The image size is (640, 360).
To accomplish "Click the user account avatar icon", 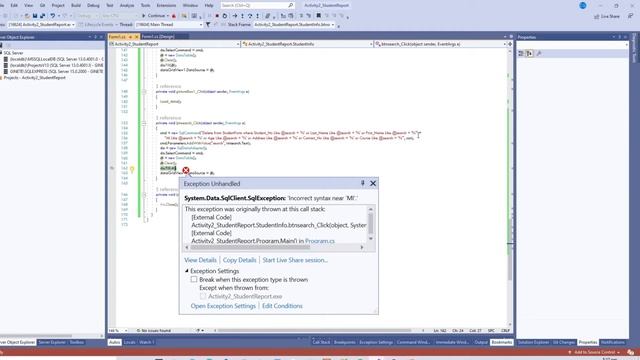I will pos(583,6).
